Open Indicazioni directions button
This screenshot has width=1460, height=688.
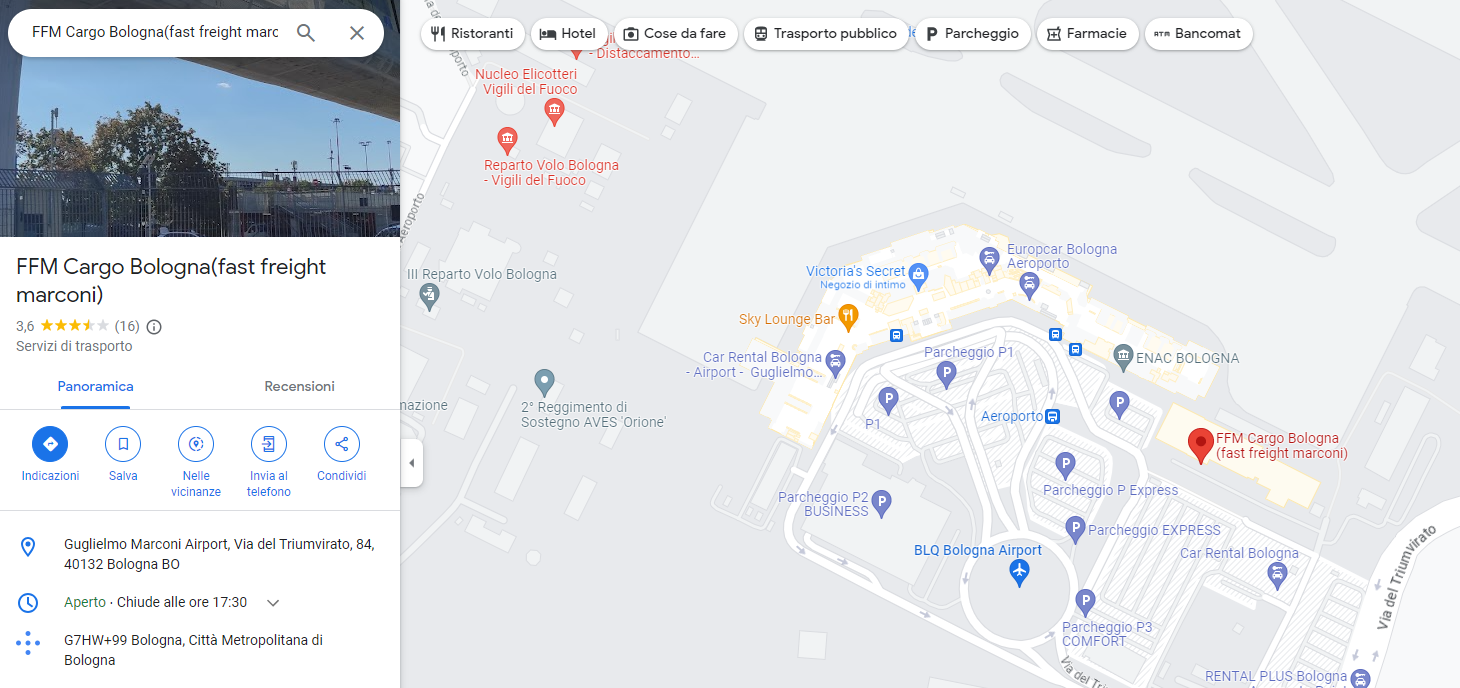[50, 444]
